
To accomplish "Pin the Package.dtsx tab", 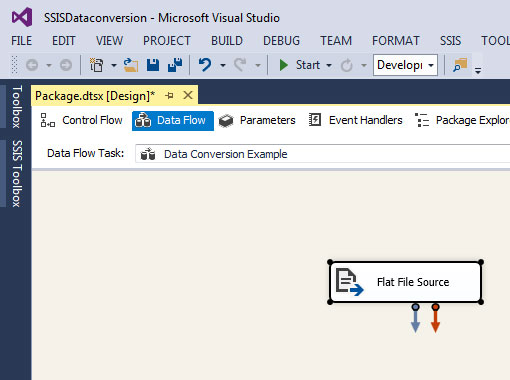I will coord(169,96).
